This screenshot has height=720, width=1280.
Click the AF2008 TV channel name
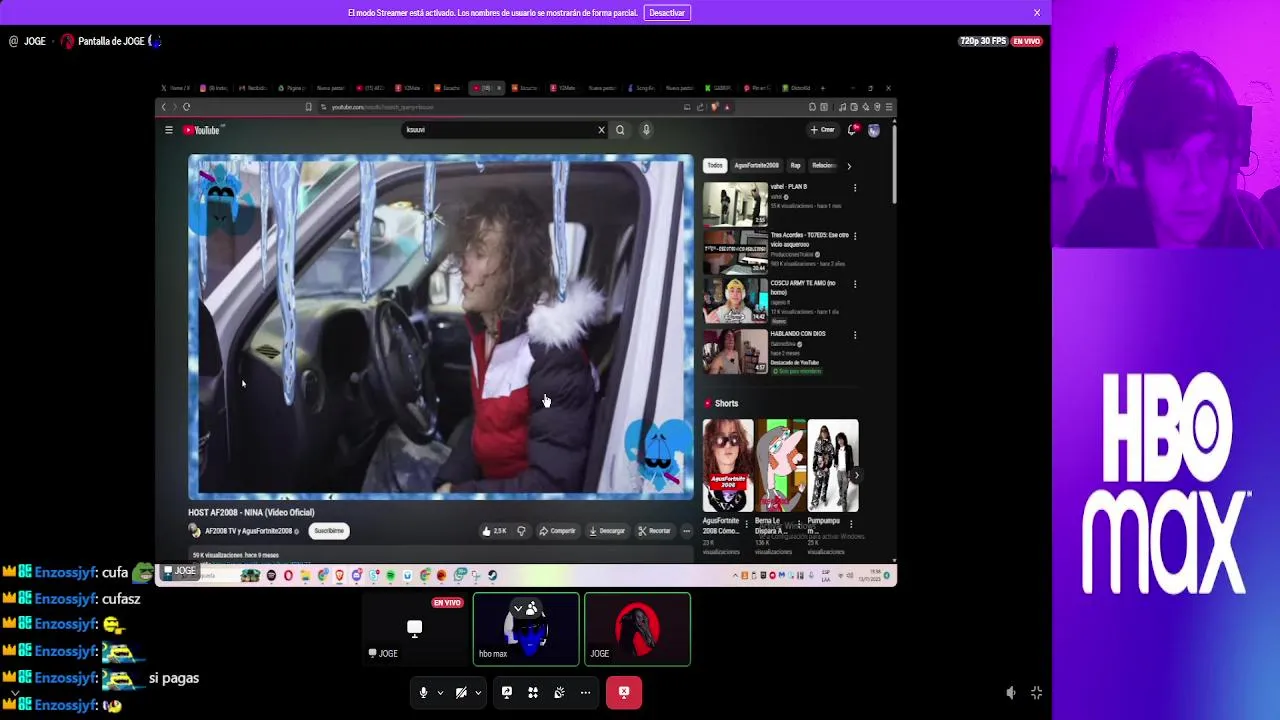click(248, 531)
